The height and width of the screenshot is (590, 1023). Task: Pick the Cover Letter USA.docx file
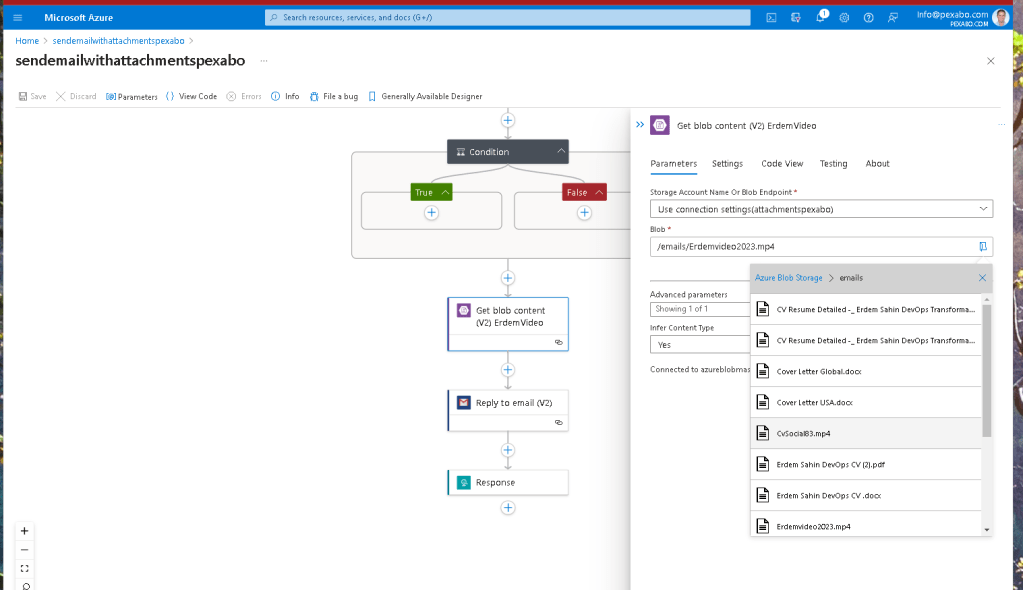(866, 403)
